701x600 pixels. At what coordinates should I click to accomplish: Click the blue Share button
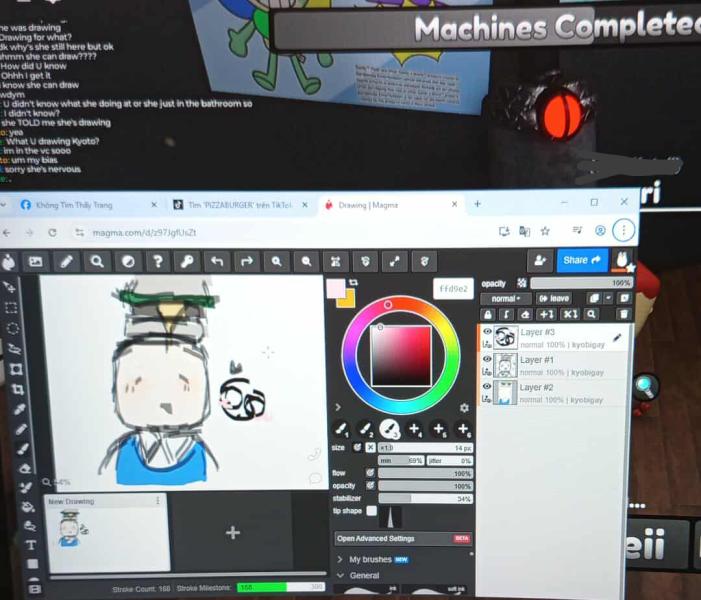(x=581, y=260)
